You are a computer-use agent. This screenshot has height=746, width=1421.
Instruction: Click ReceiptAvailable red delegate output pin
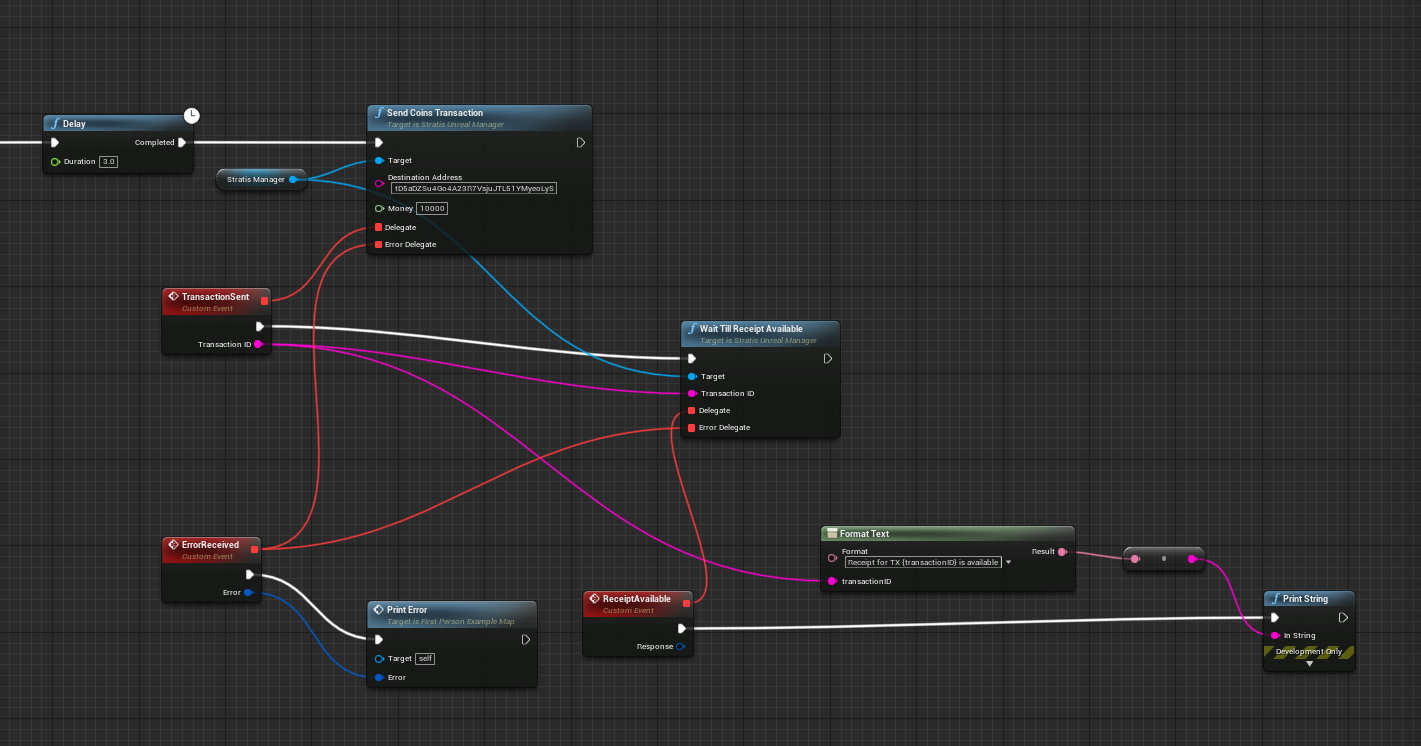(686, 602)
